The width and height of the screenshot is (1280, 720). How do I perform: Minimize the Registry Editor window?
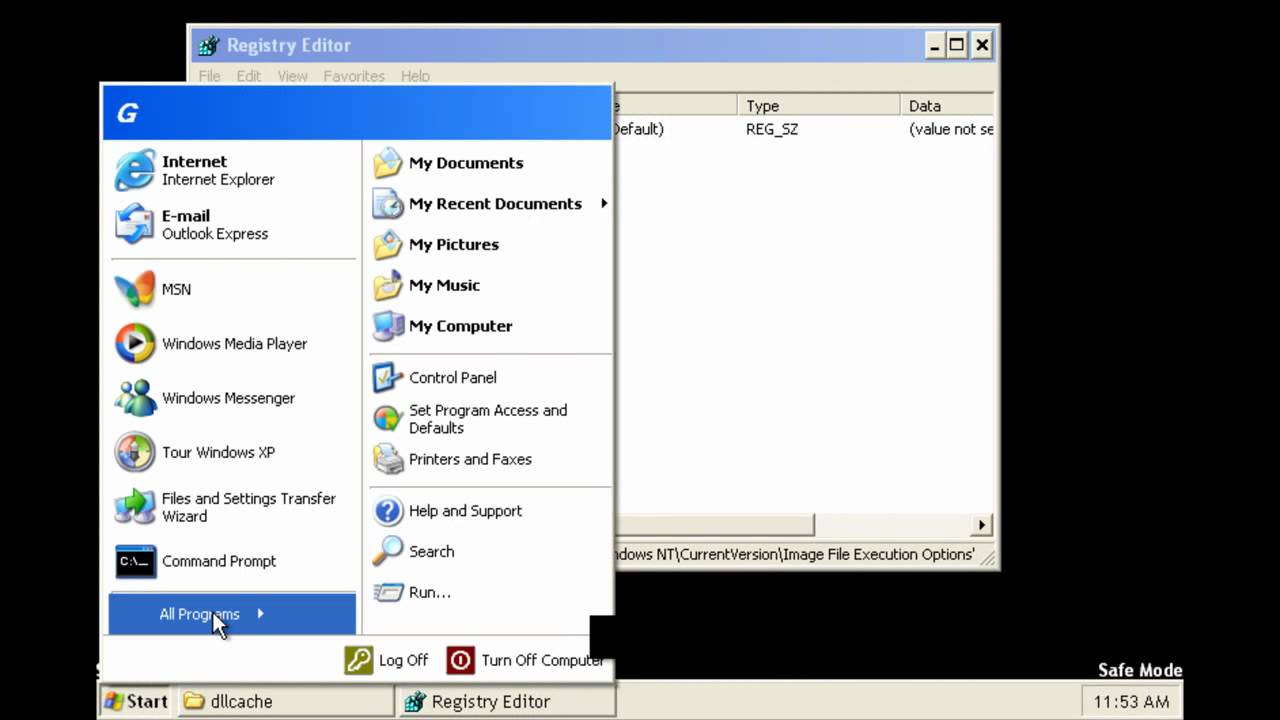pyautogui.click(x=935, y=45)
